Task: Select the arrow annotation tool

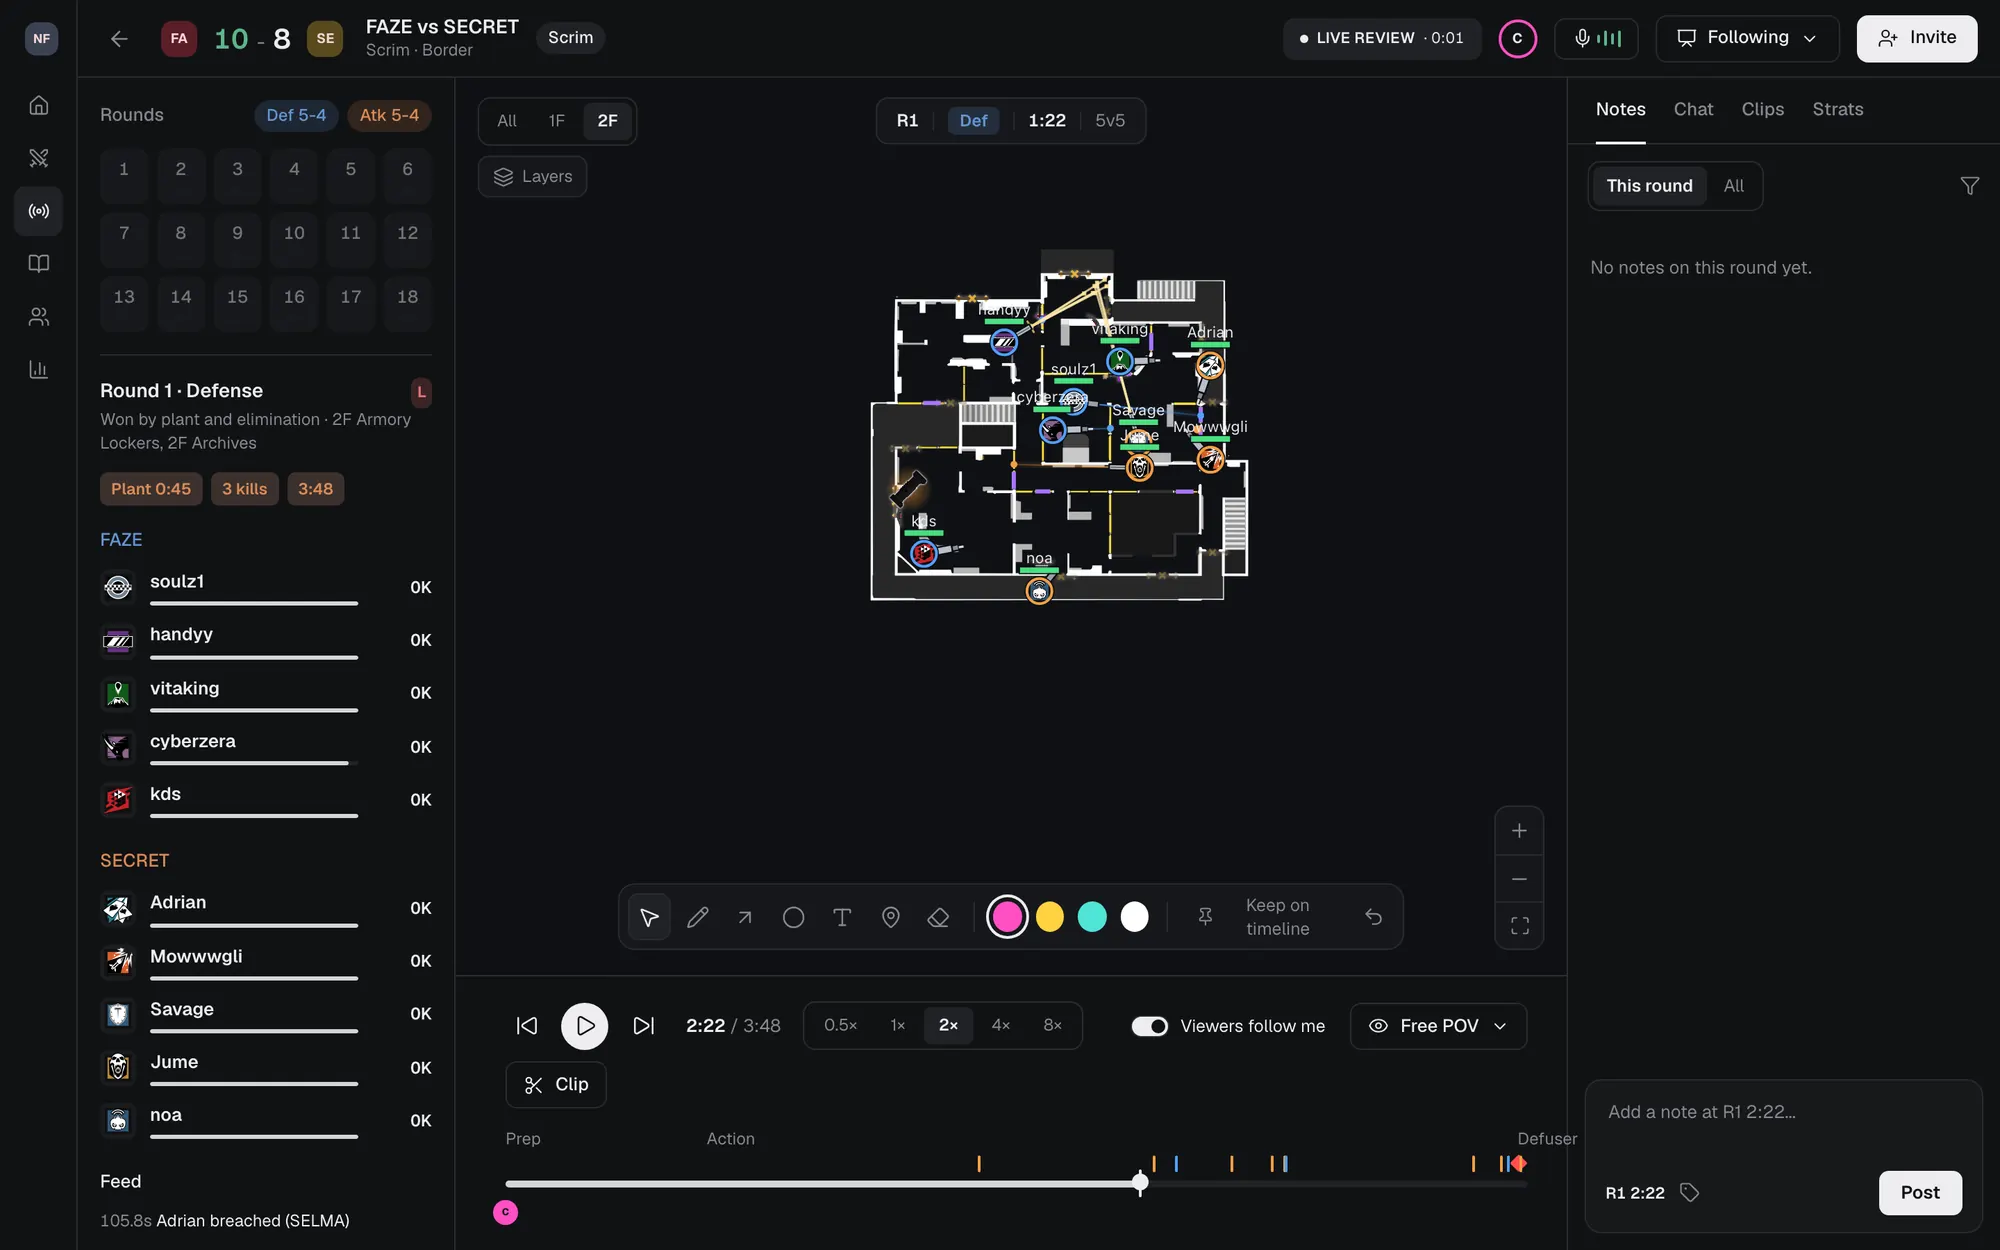Action: (745, 917)
